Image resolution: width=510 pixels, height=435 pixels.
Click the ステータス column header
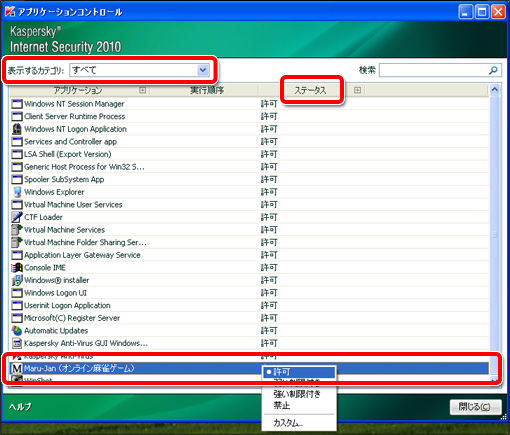click(310, 90)
